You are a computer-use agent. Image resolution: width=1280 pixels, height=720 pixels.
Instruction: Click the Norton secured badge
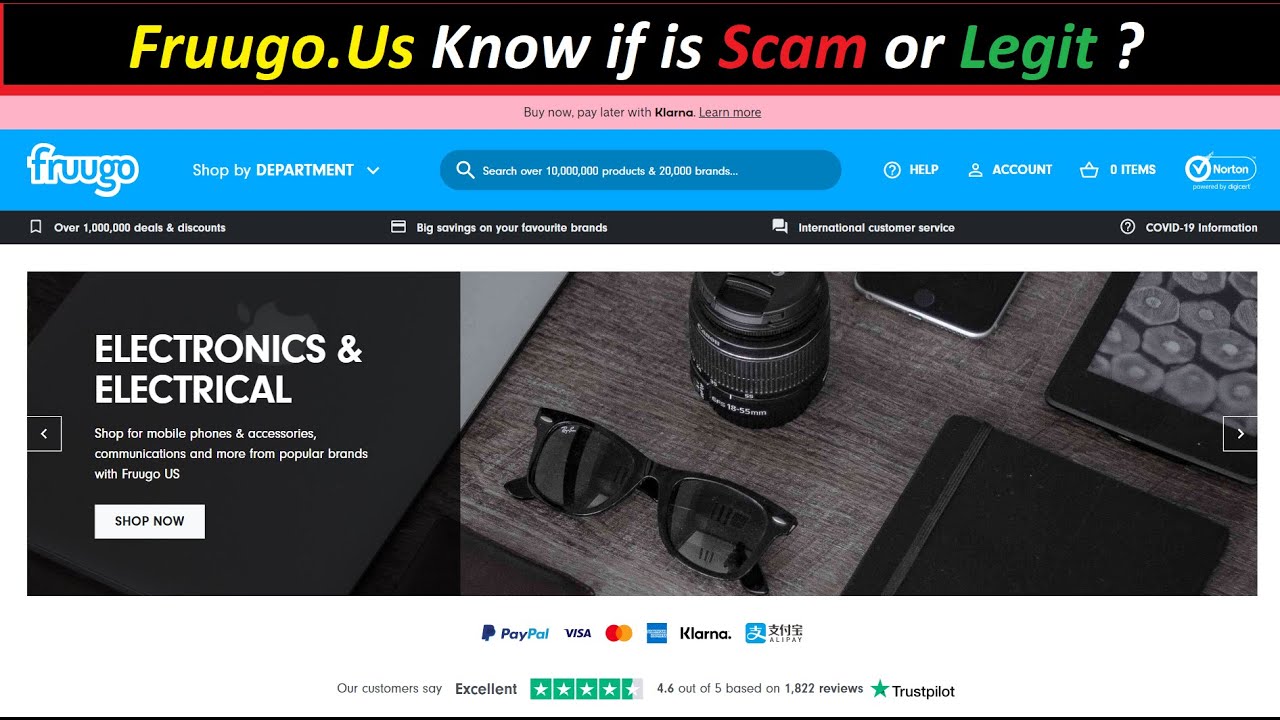1220,170
